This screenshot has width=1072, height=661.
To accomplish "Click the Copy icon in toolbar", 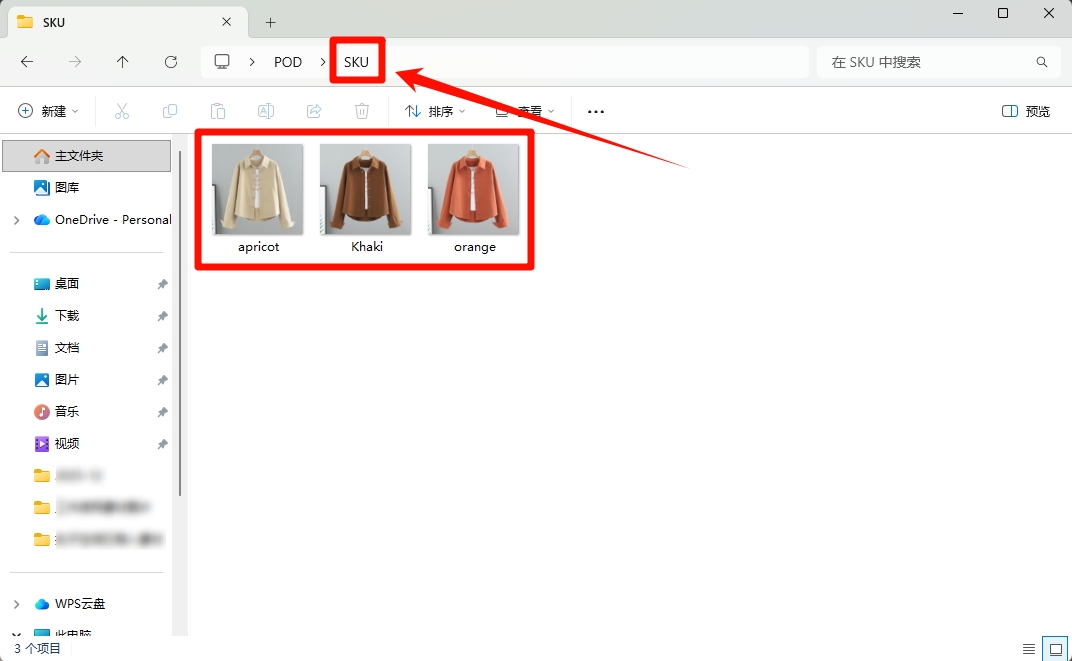I will click(x=170, y=111).
